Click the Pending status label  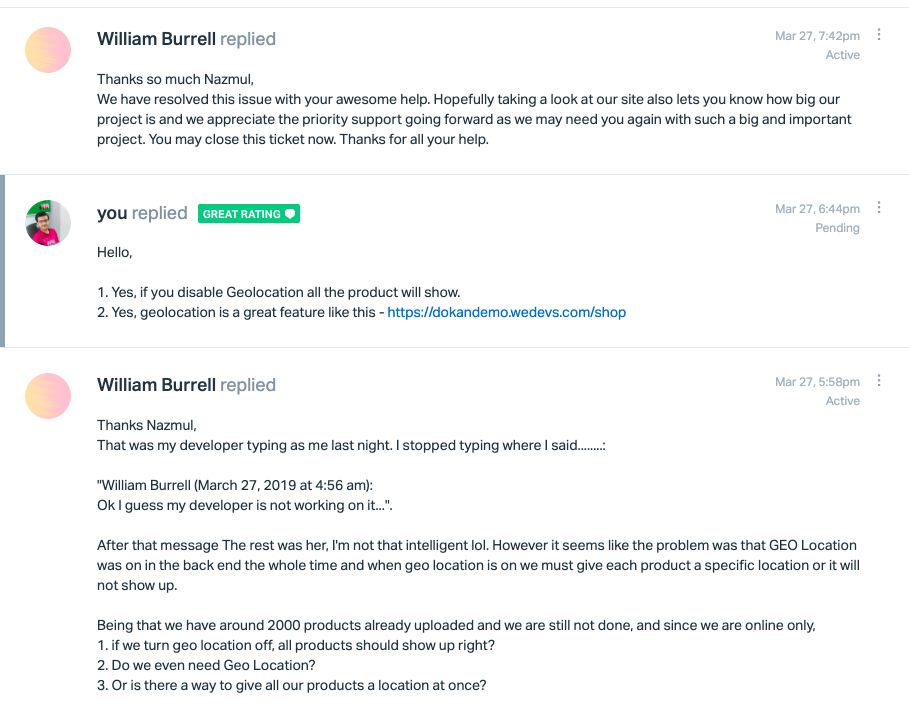tap(837, 228)
